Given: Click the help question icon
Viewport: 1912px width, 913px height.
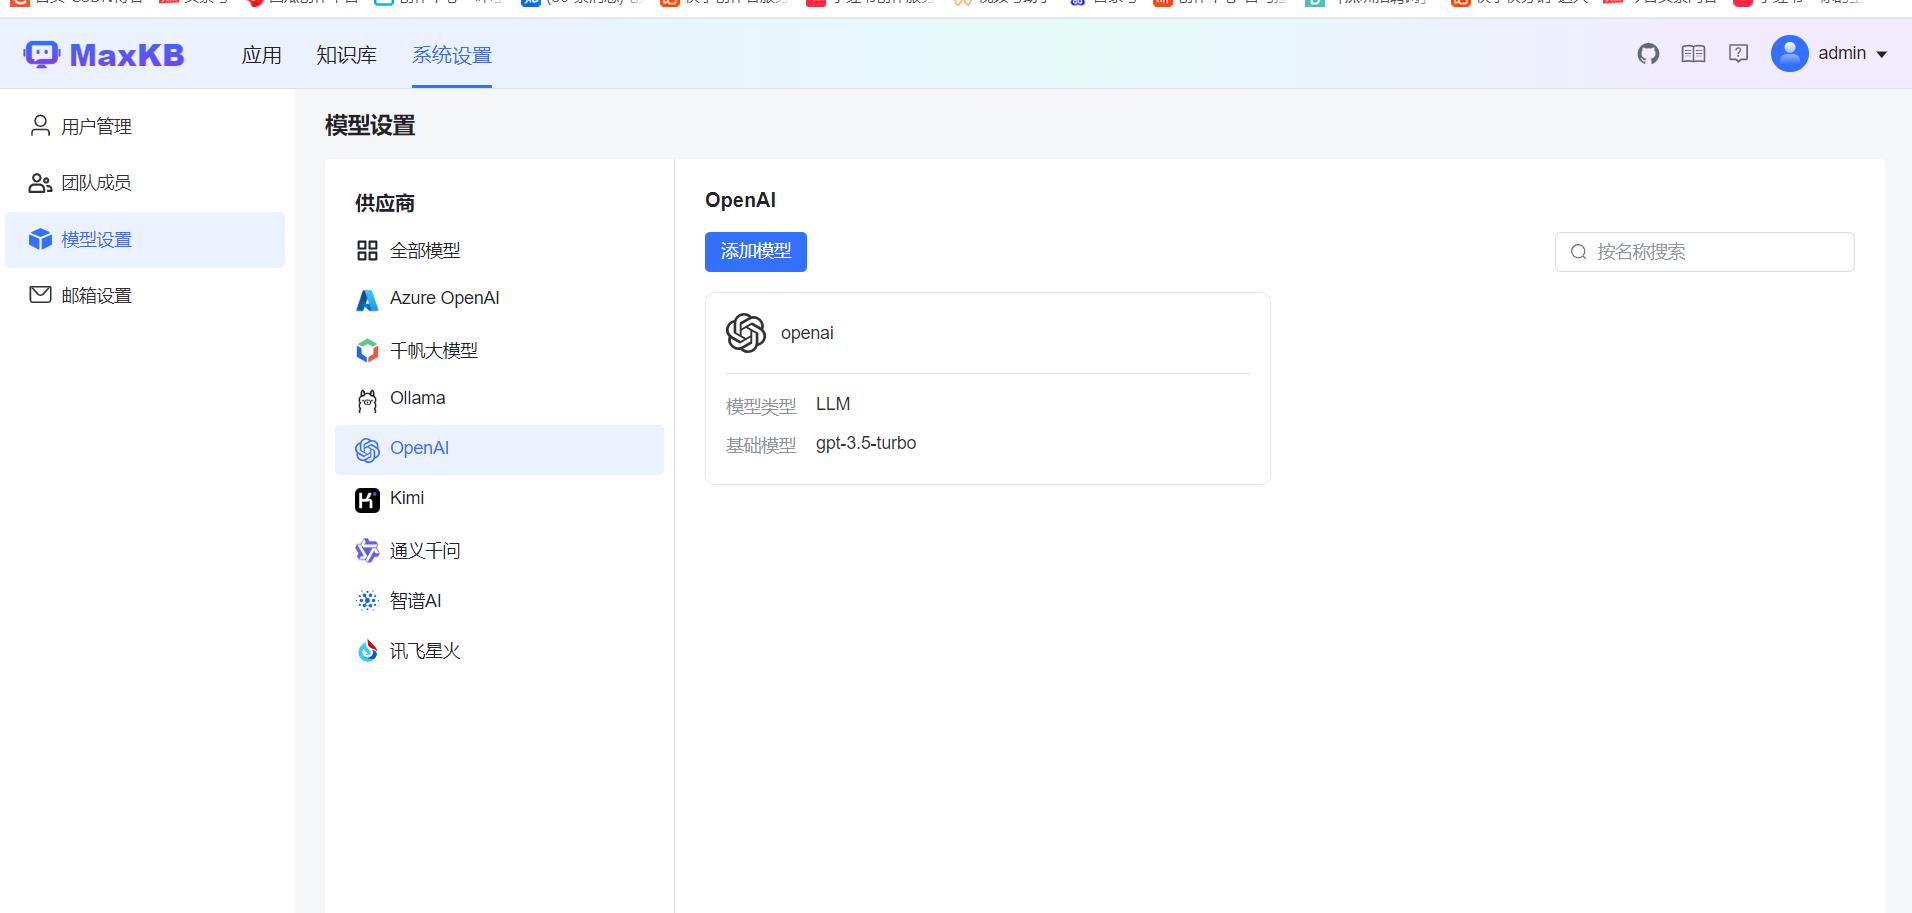Looking at the screenshot, I should 1738,54.
